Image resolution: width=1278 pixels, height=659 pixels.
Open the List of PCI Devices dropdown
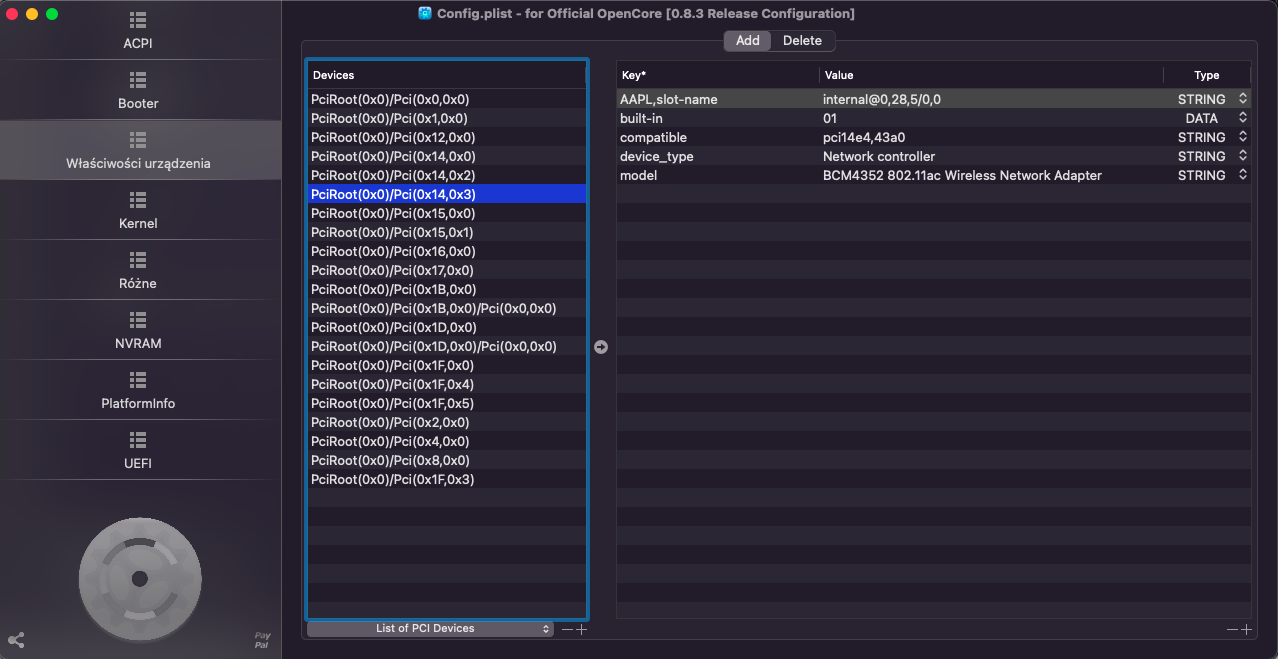[x=430, y=629]
